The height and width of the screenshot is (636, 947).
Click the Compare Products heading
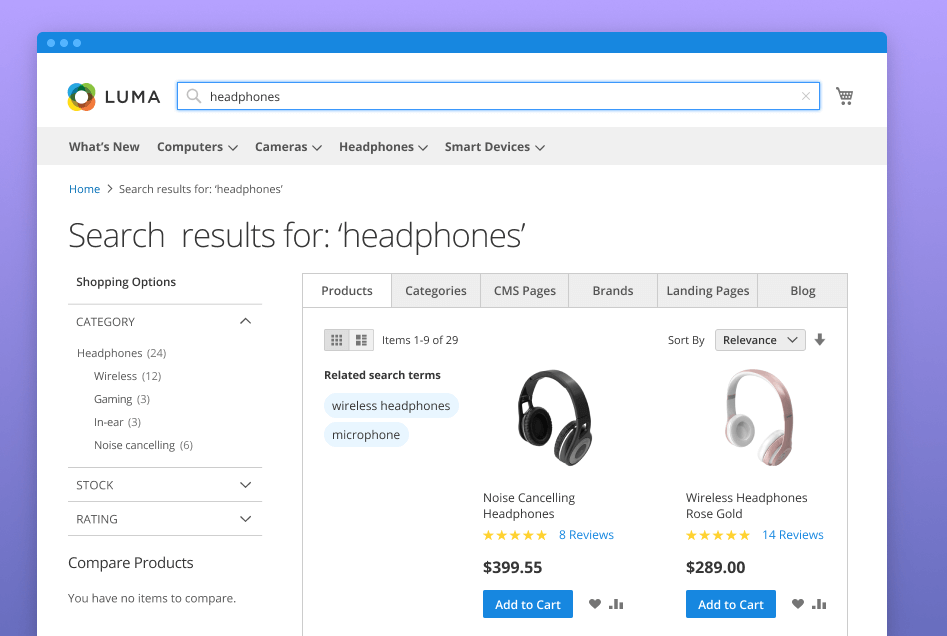130,563
